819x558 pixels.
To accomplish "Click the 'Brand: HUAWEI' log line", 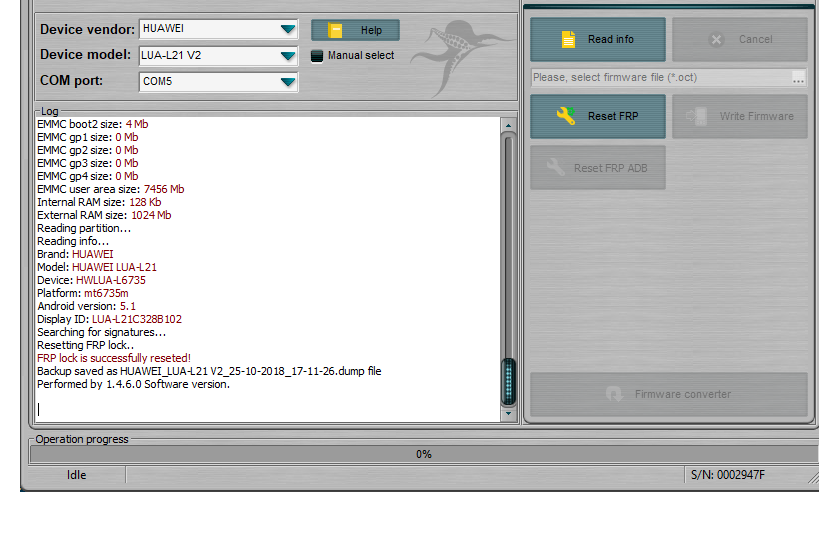I will [75, 254].
